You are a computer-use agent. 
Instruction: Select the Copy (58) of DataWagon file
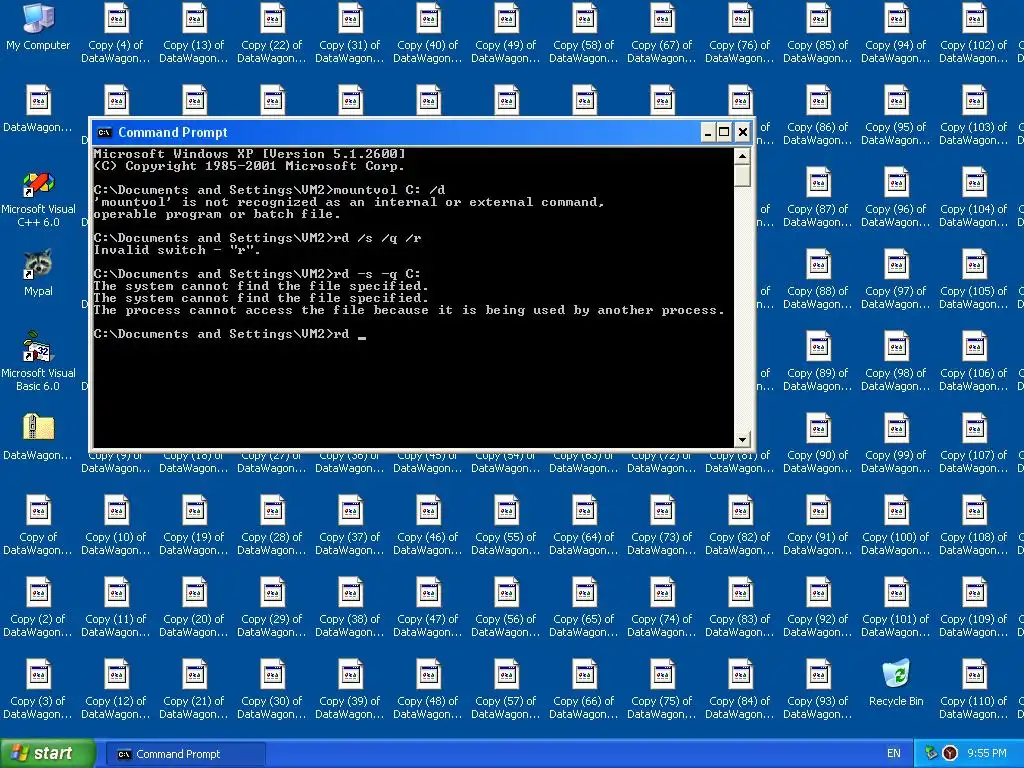[584, 33]
